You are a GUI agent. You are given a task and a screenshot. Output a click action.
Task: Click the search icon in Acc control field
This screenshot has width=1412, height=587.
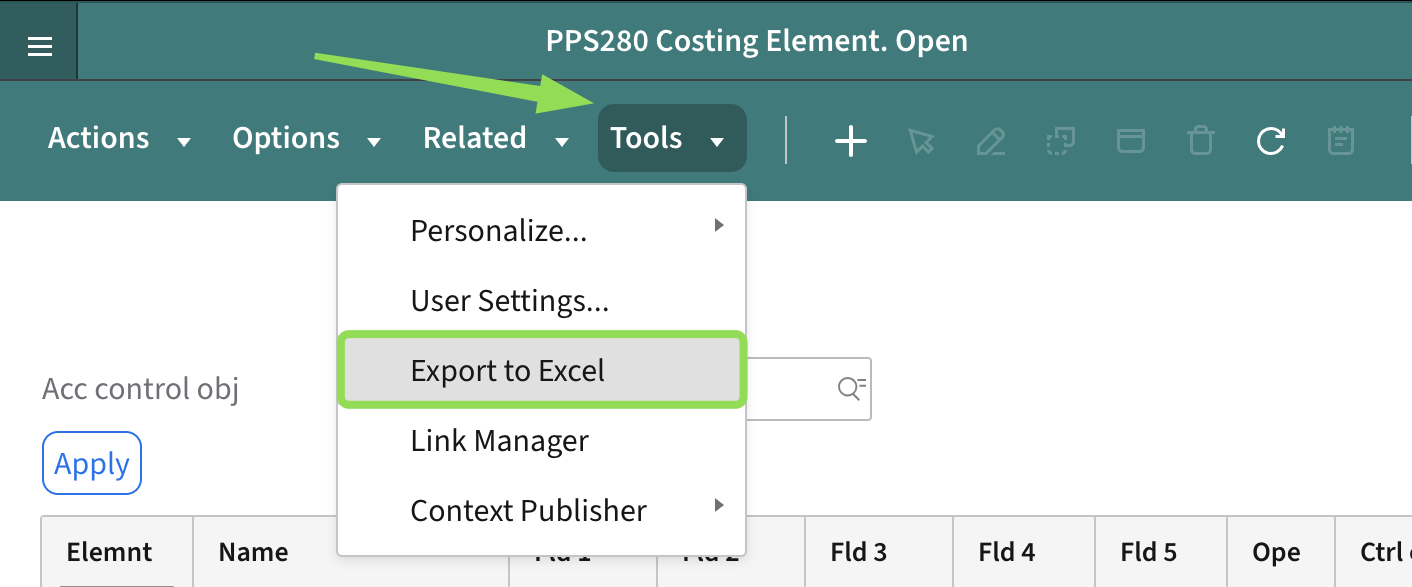(851, 389)
